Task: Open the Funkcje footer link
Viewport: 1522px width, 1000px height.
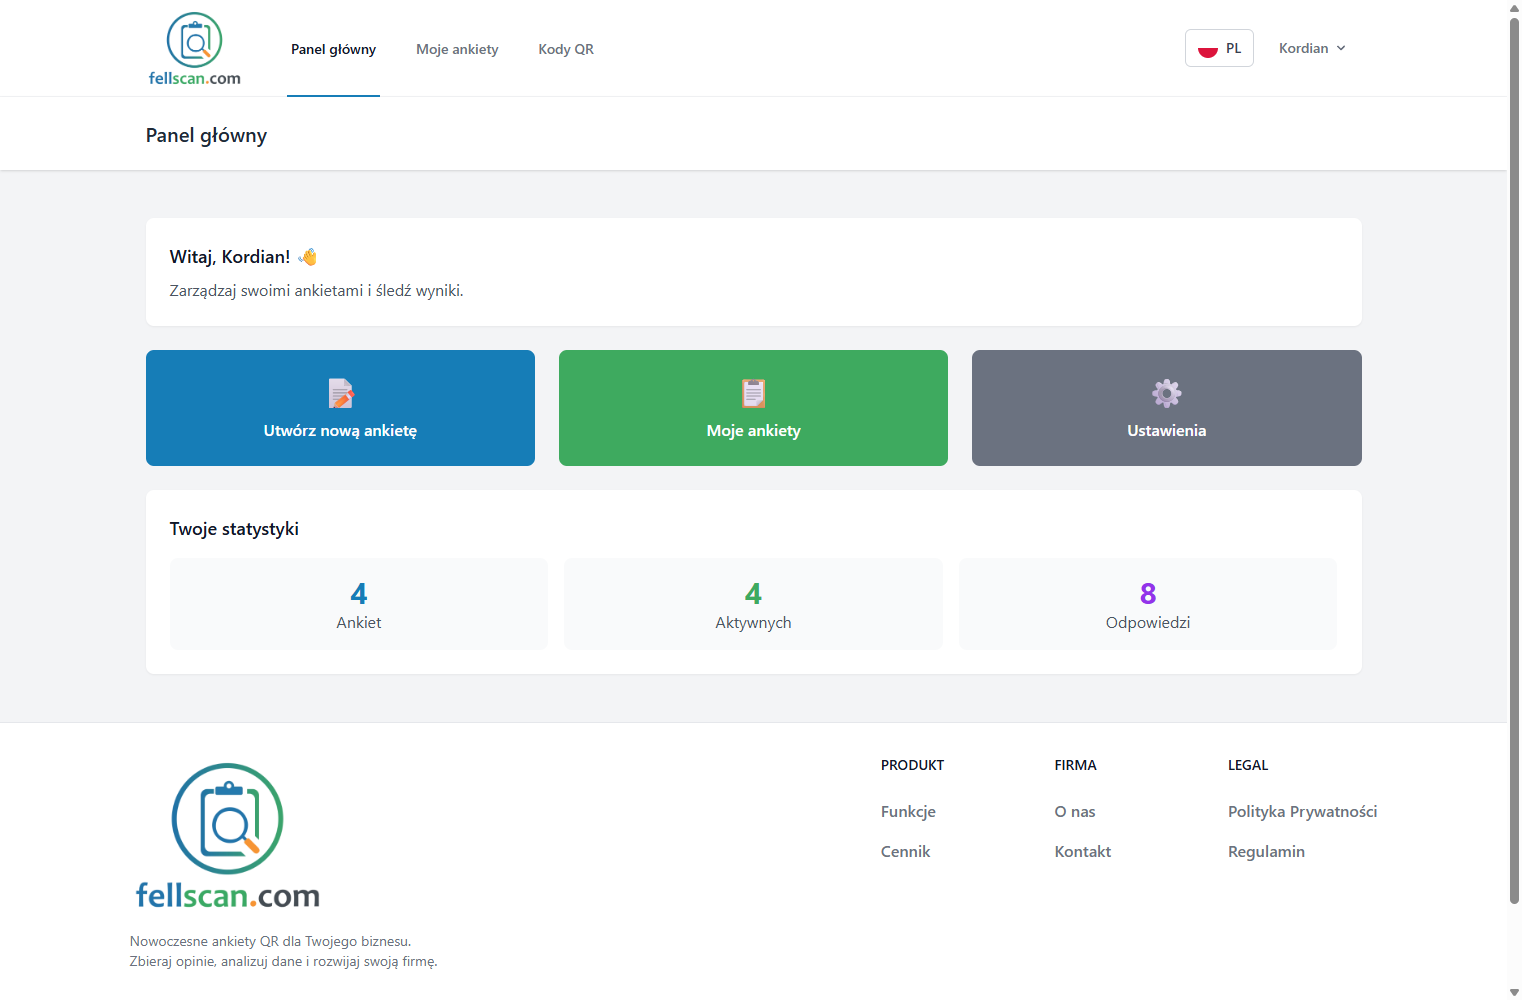Action: click(908, 811)
